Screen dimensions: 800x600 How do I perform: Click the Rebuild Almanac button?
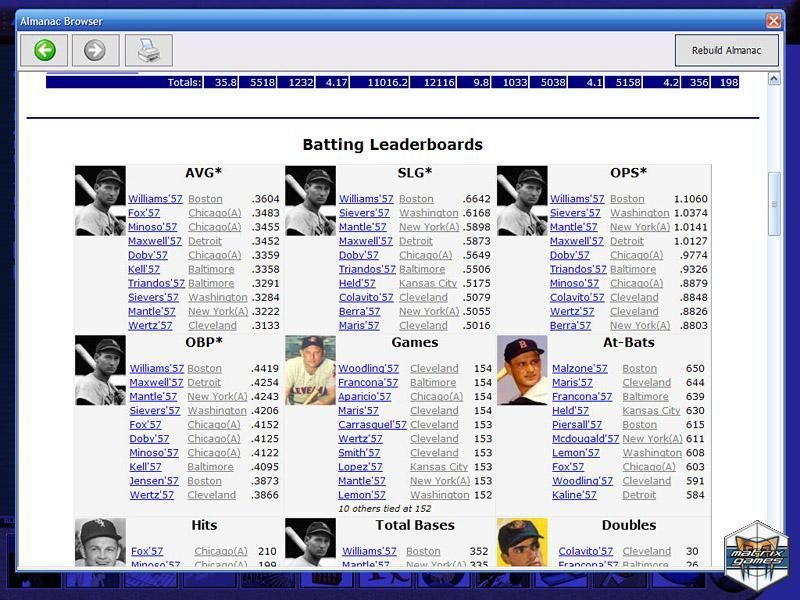(x=726, y=50)
